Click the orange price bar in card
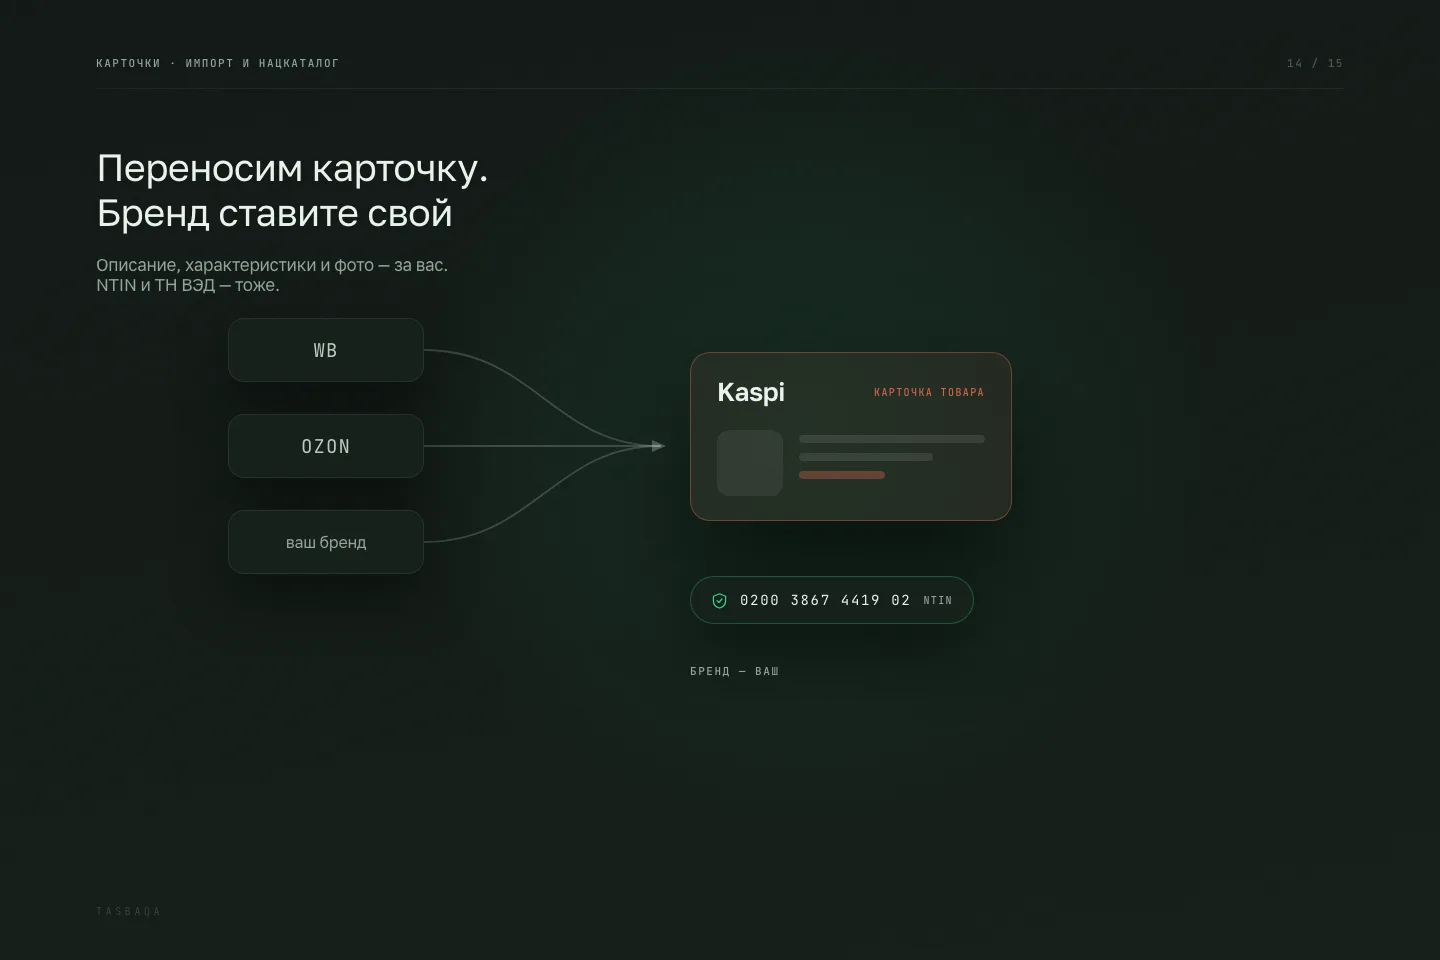The image size is (1440, 960). coord(842,475)
